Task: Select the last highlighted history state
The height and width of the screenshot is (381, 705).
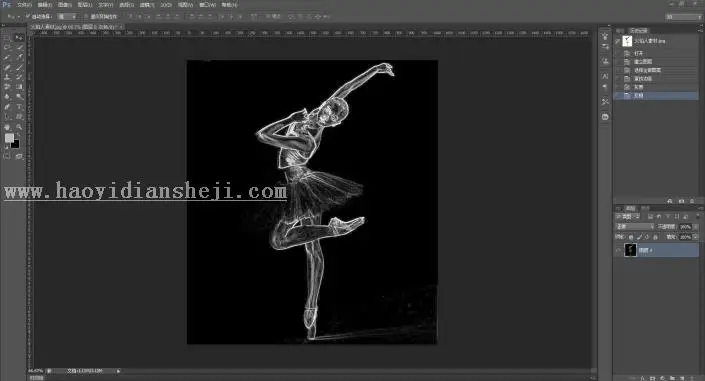Action: pyautogui.click(x=656, y=96)
